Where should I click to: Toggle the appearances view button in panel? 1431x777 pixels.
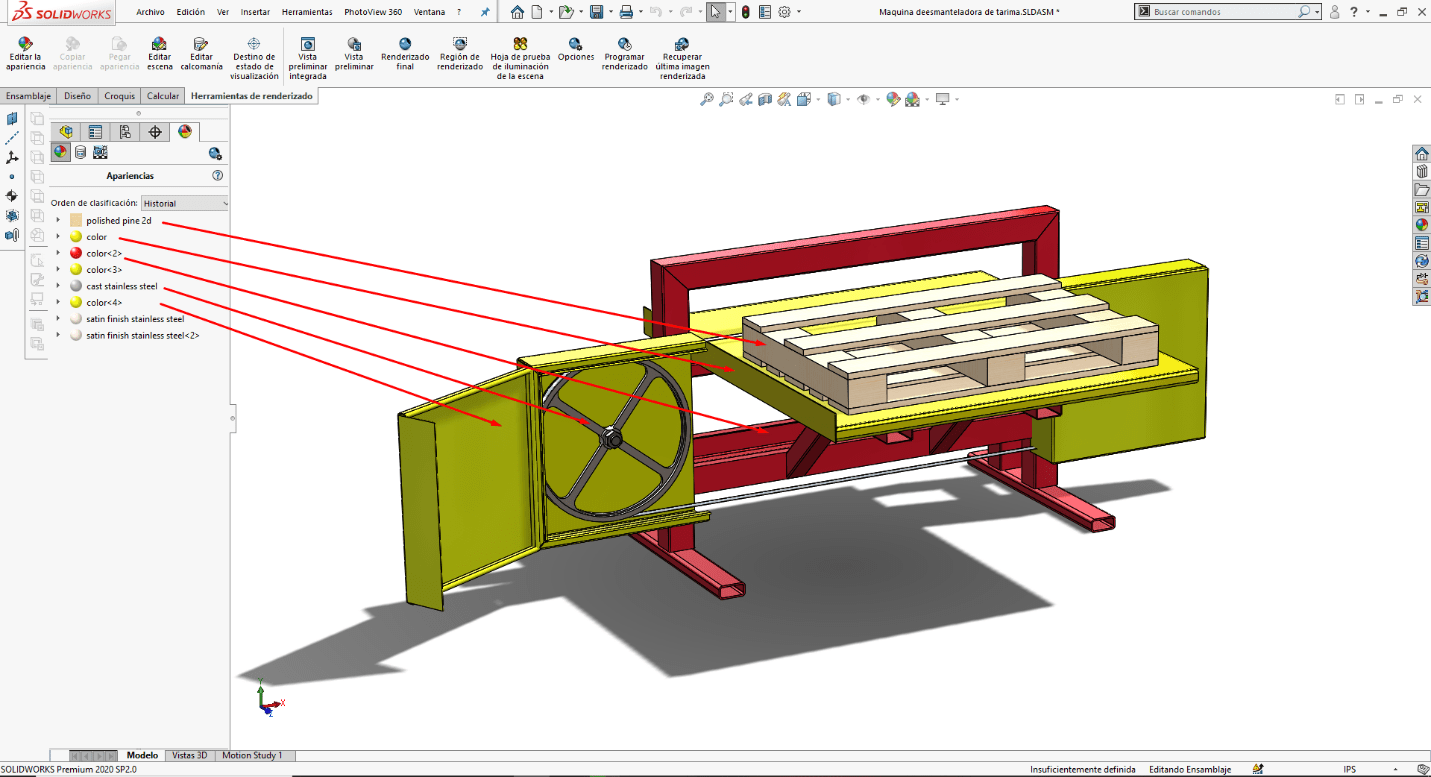(61, 153)
